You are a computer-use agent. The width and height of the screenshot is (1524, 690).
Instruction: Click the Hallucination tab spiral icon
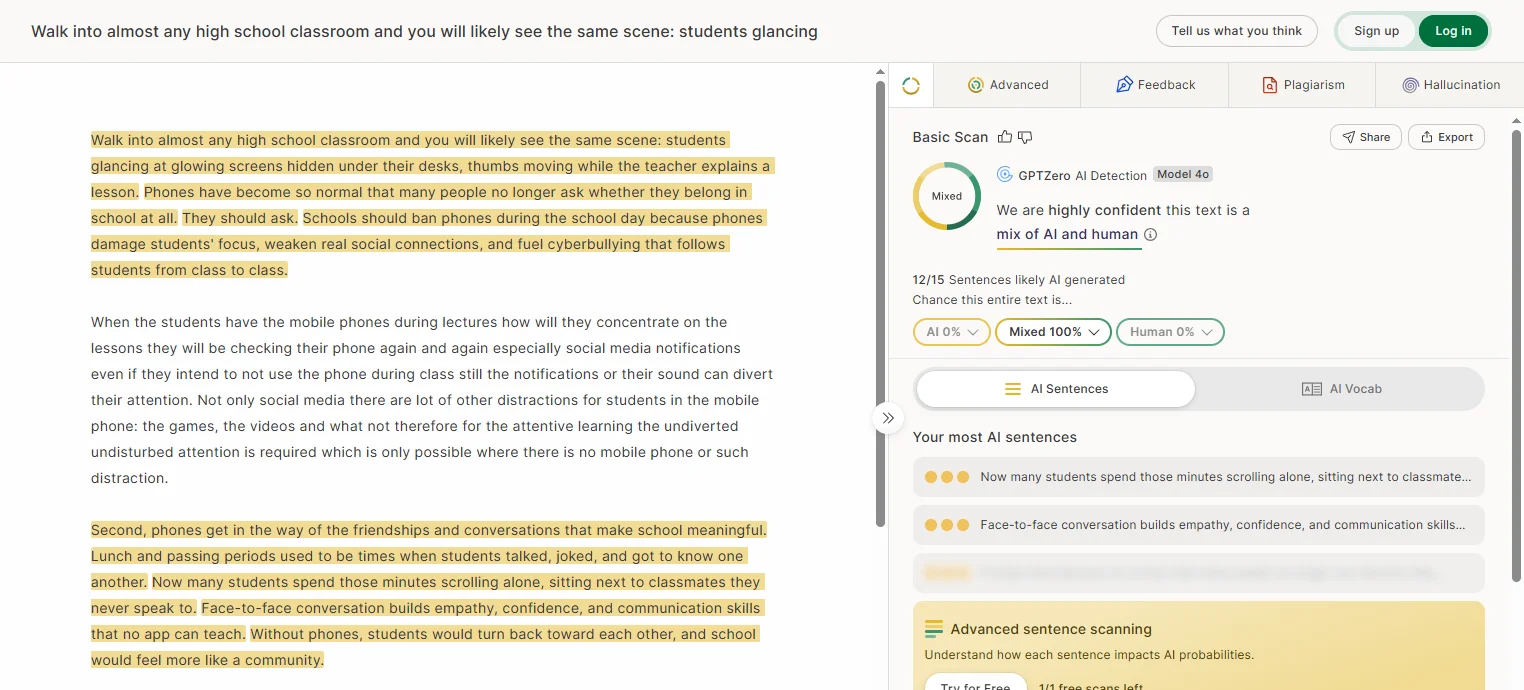pos(1410,85)
